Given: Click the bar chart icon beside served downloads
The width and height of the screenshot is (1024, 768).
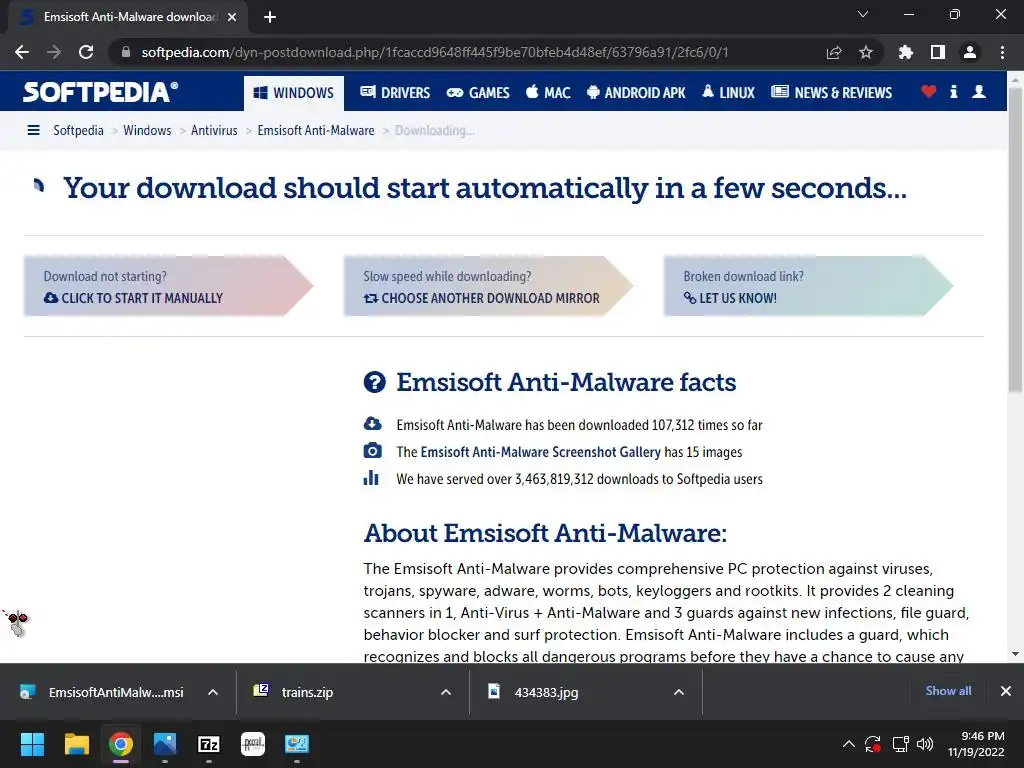Looking at the screenshot, I should tap(371, 478).
